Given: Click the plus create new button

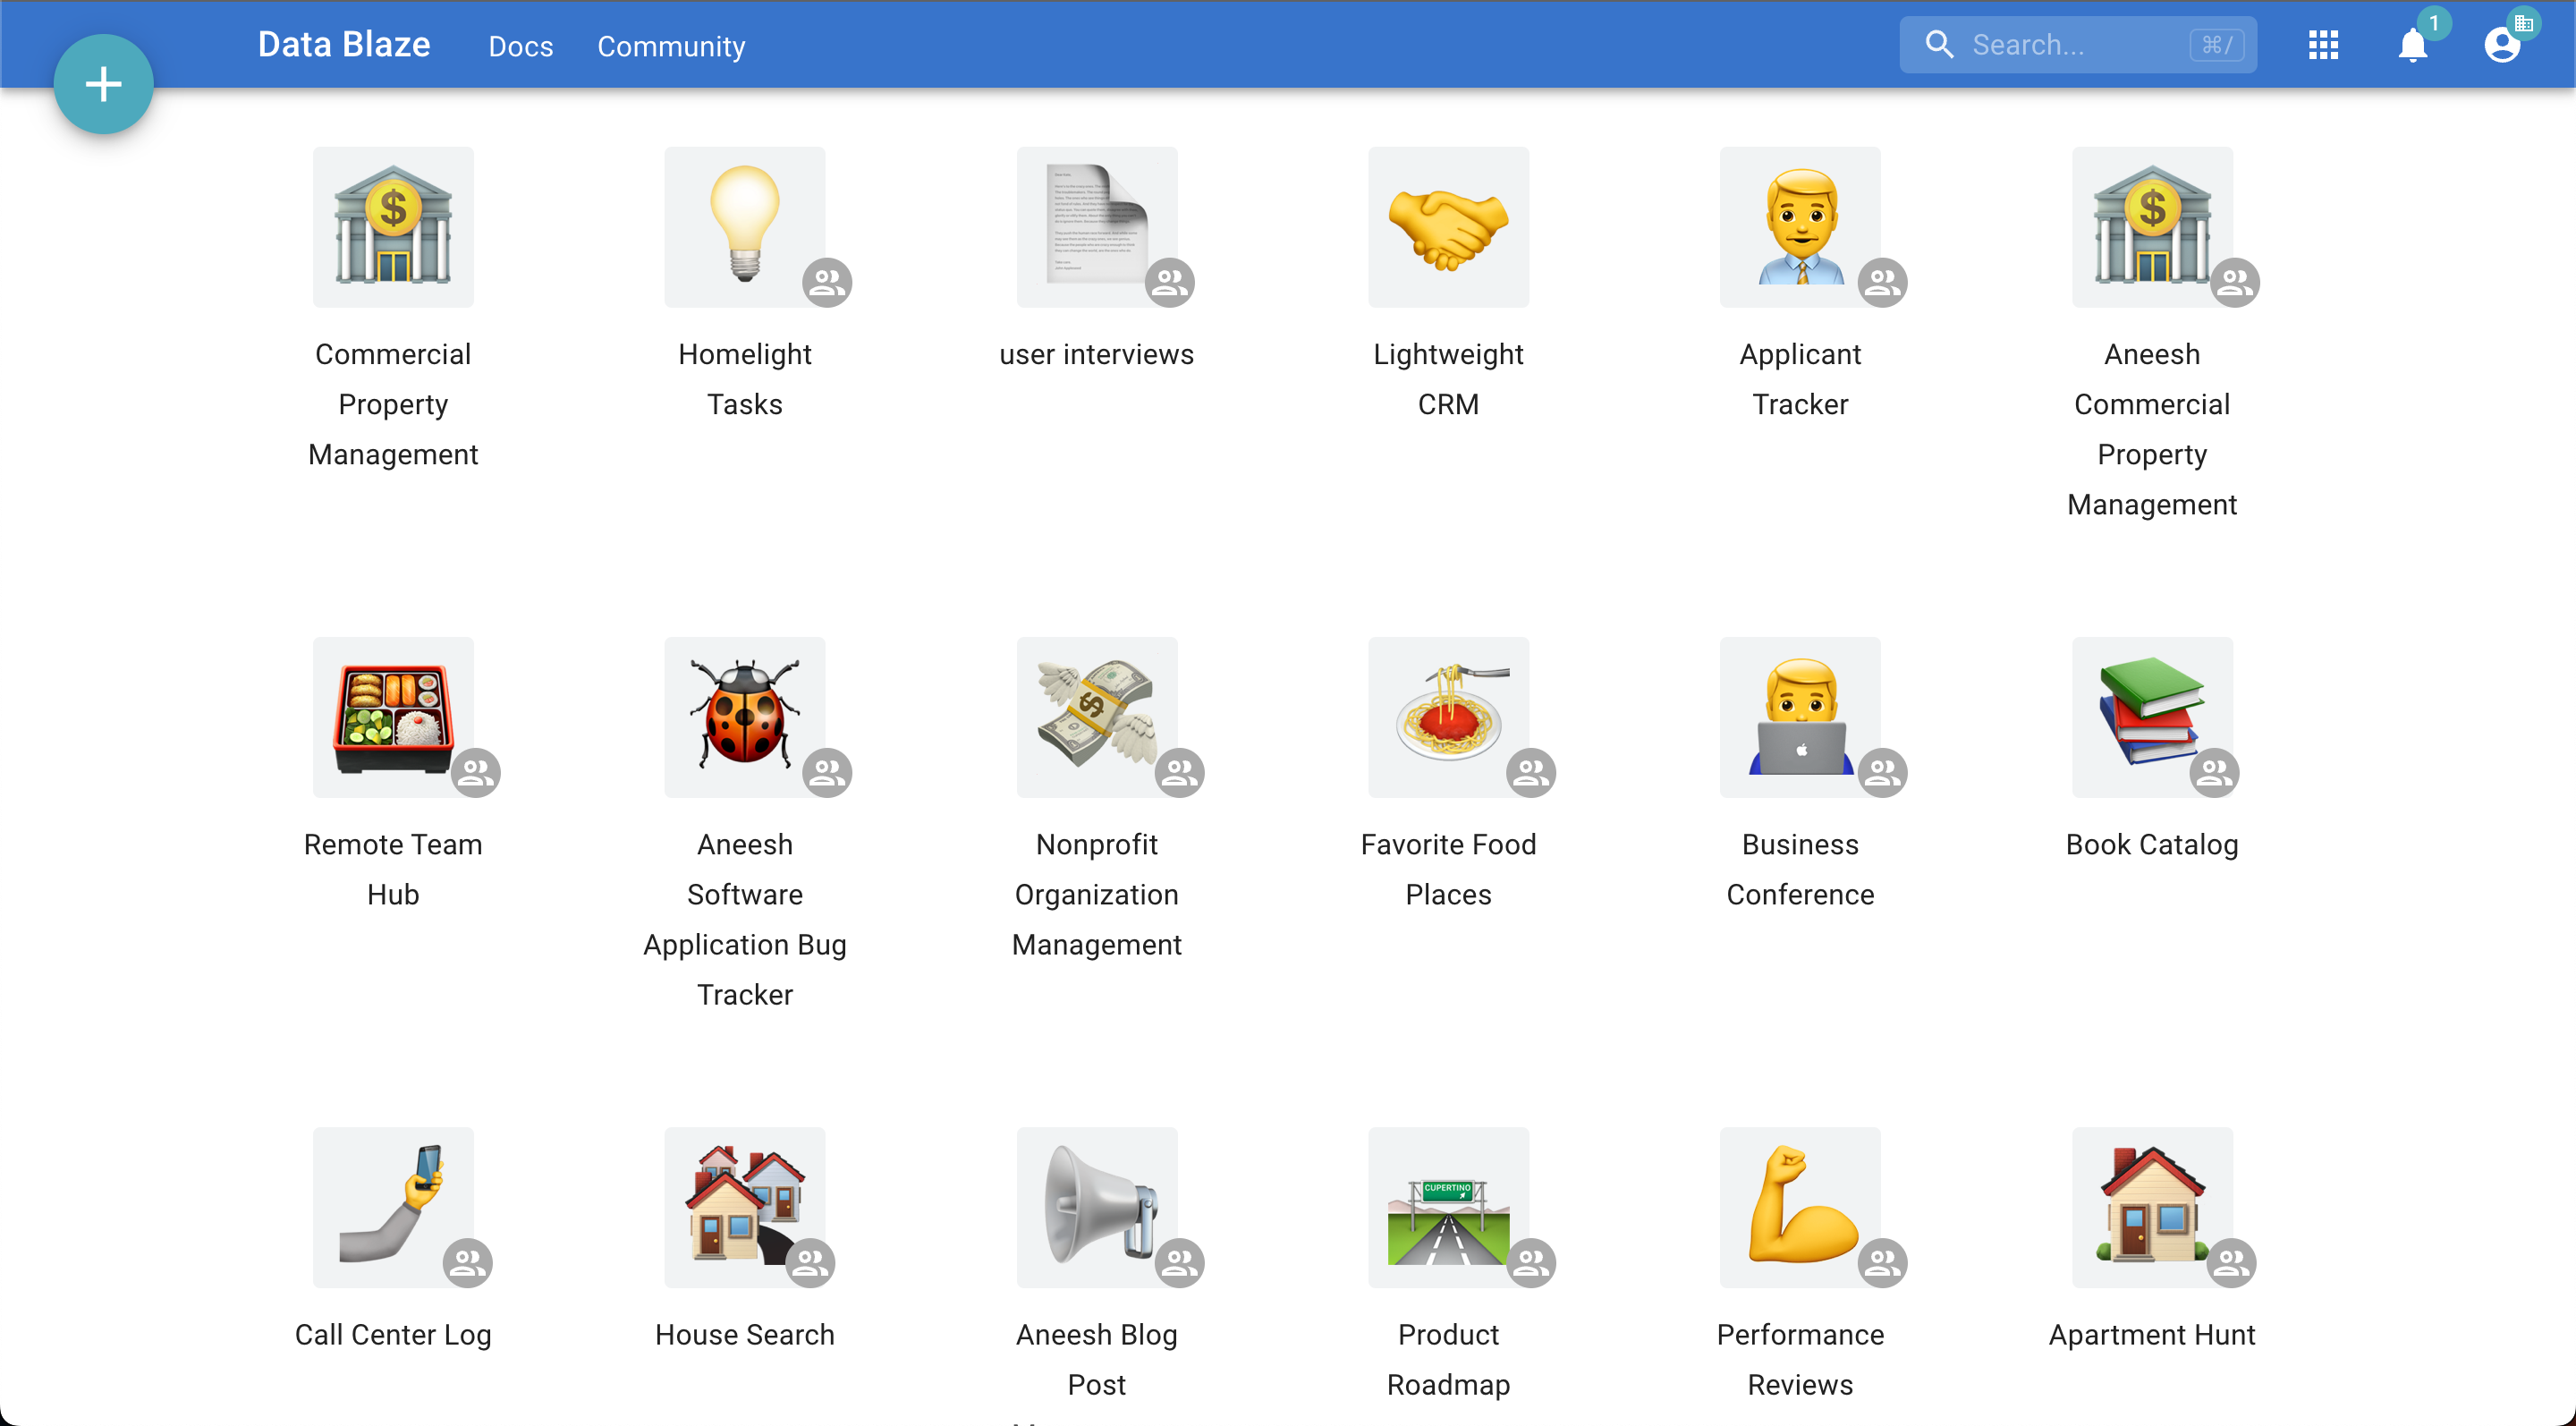Looking at the screenshot, I should [103, 84].
